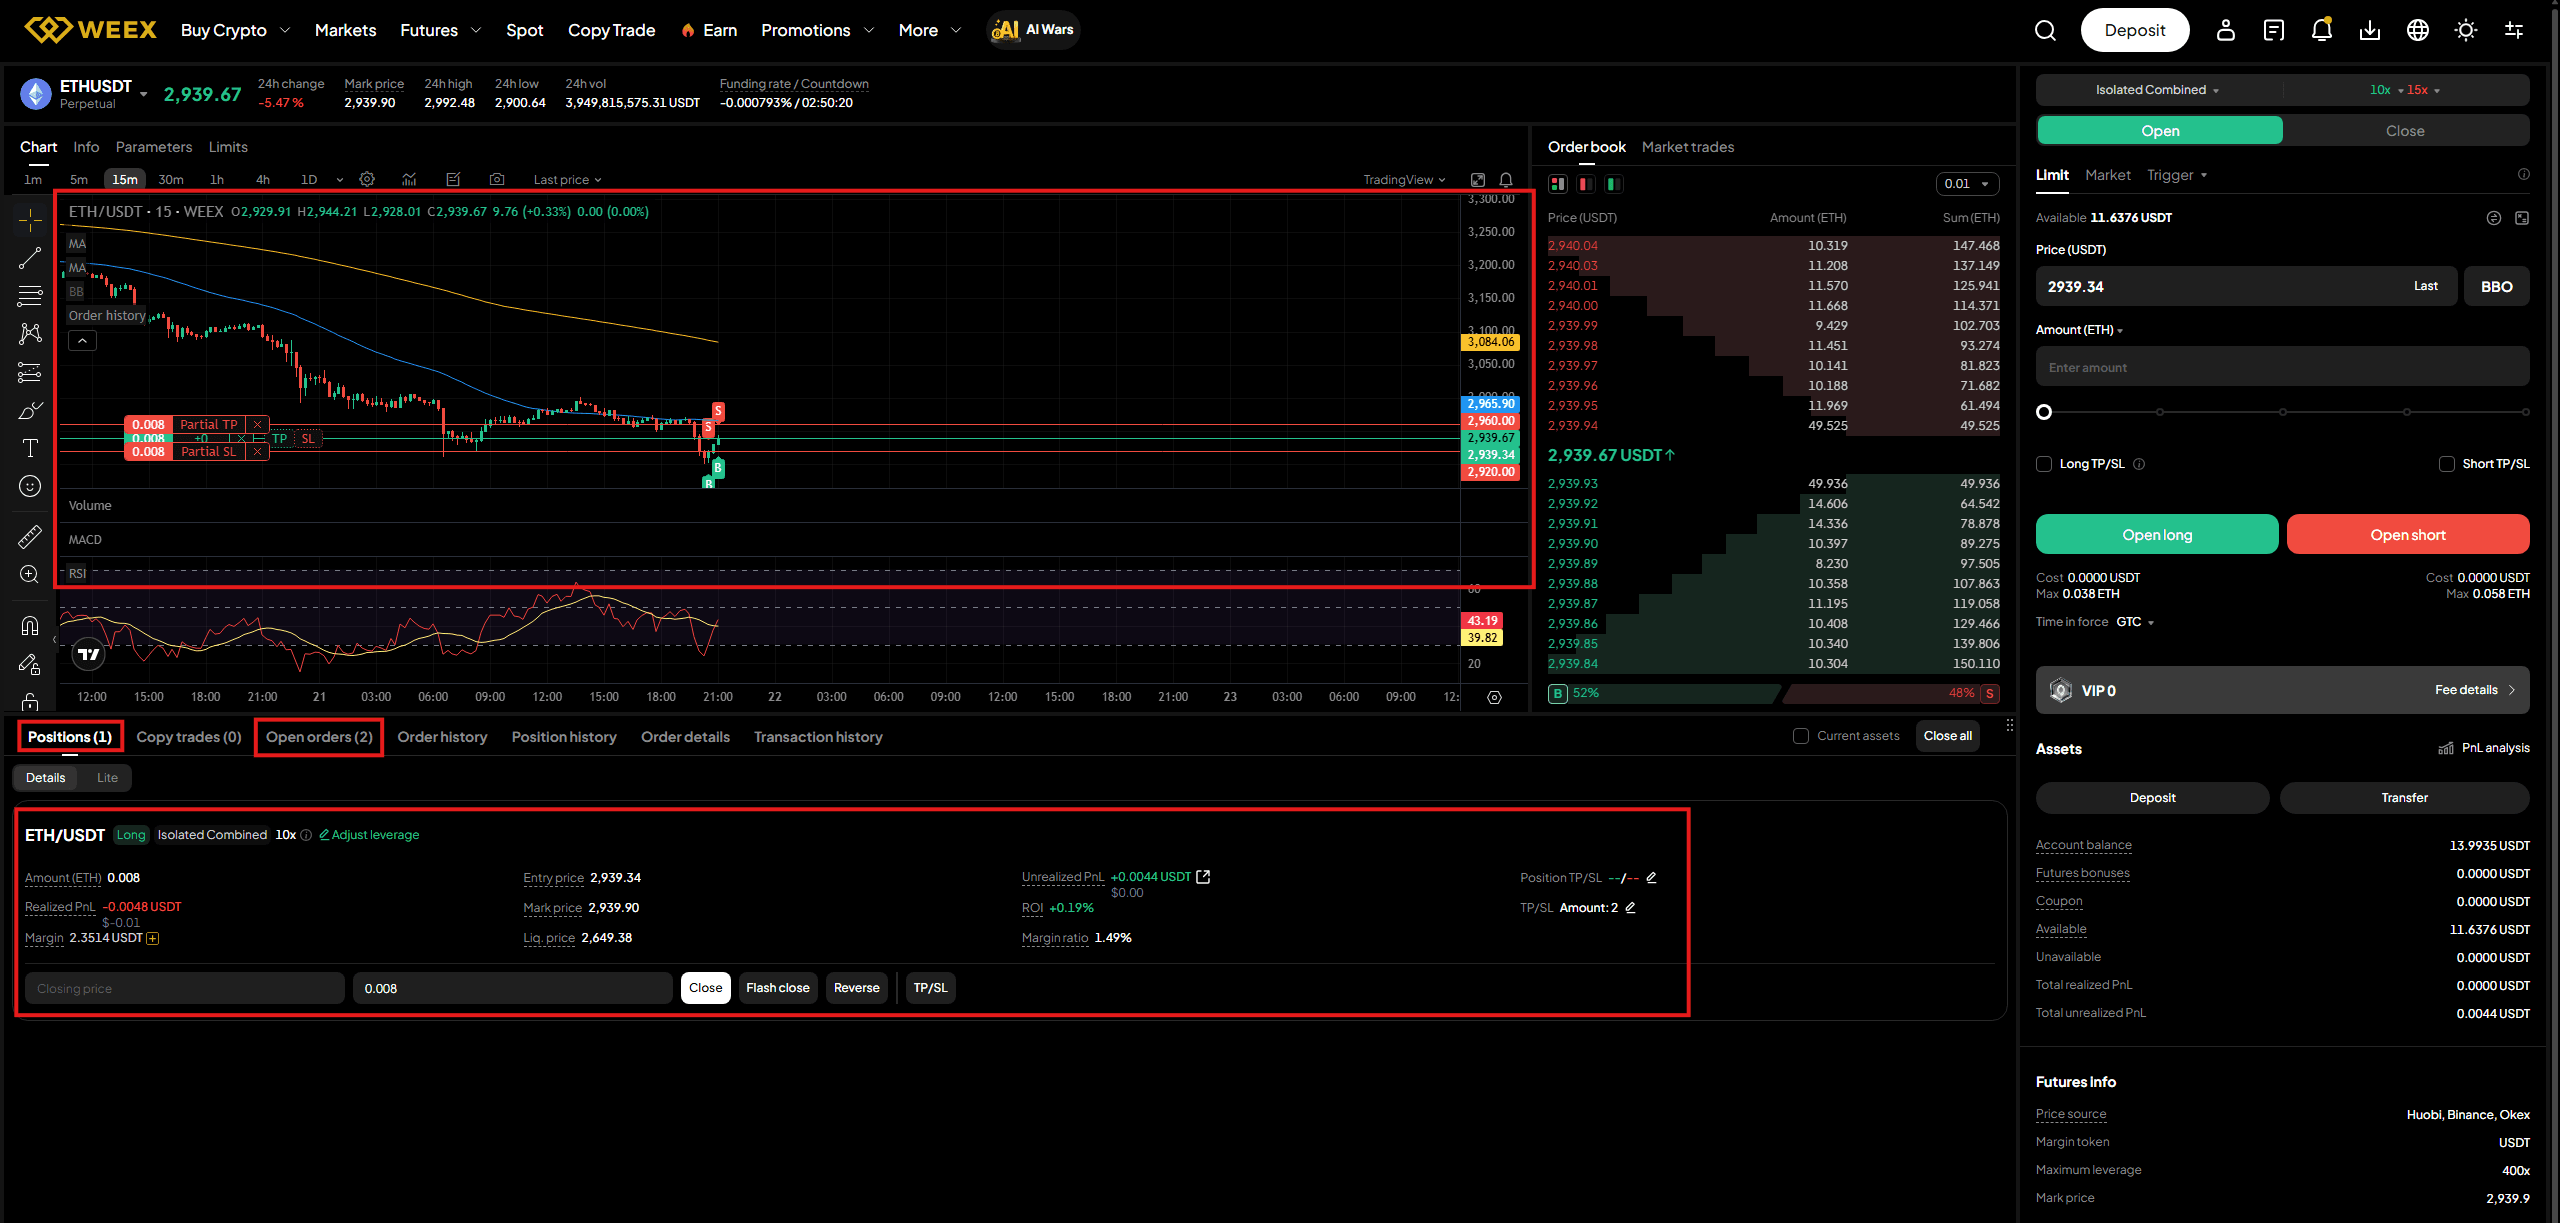Viewport: 2560px width, 1223px height.
Task: Toggle light theme sun icon
Action: 2465,30
